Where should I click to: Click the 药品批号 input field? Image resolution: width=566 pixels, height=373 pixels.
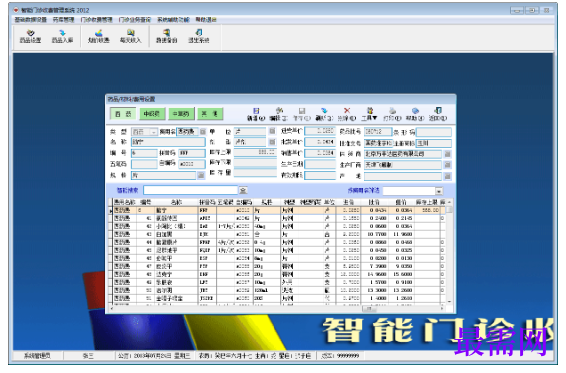pos(378,132)
